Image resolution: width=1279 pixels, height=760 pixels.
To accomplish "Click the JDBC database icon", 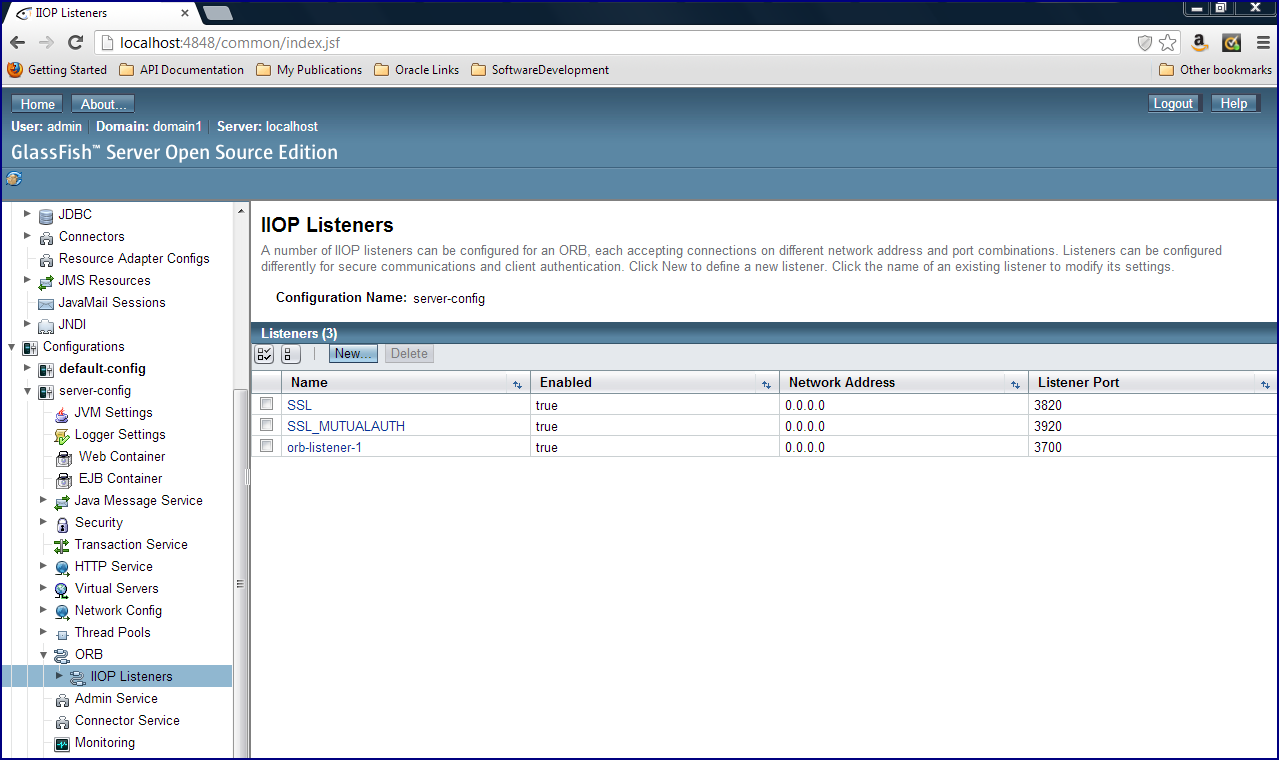I will (x=46, y=215).
